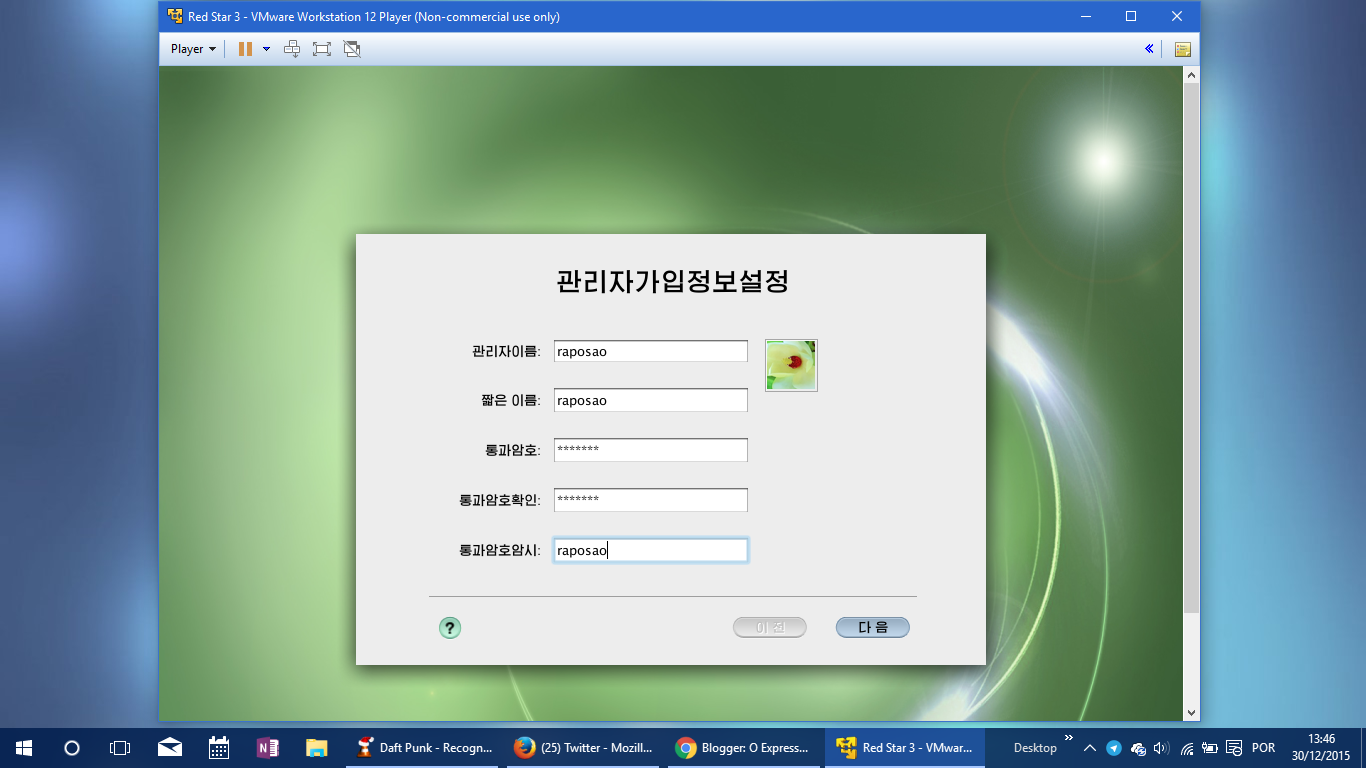Open the Windows Start menu

pyautogui.click(x=24, y=747)
